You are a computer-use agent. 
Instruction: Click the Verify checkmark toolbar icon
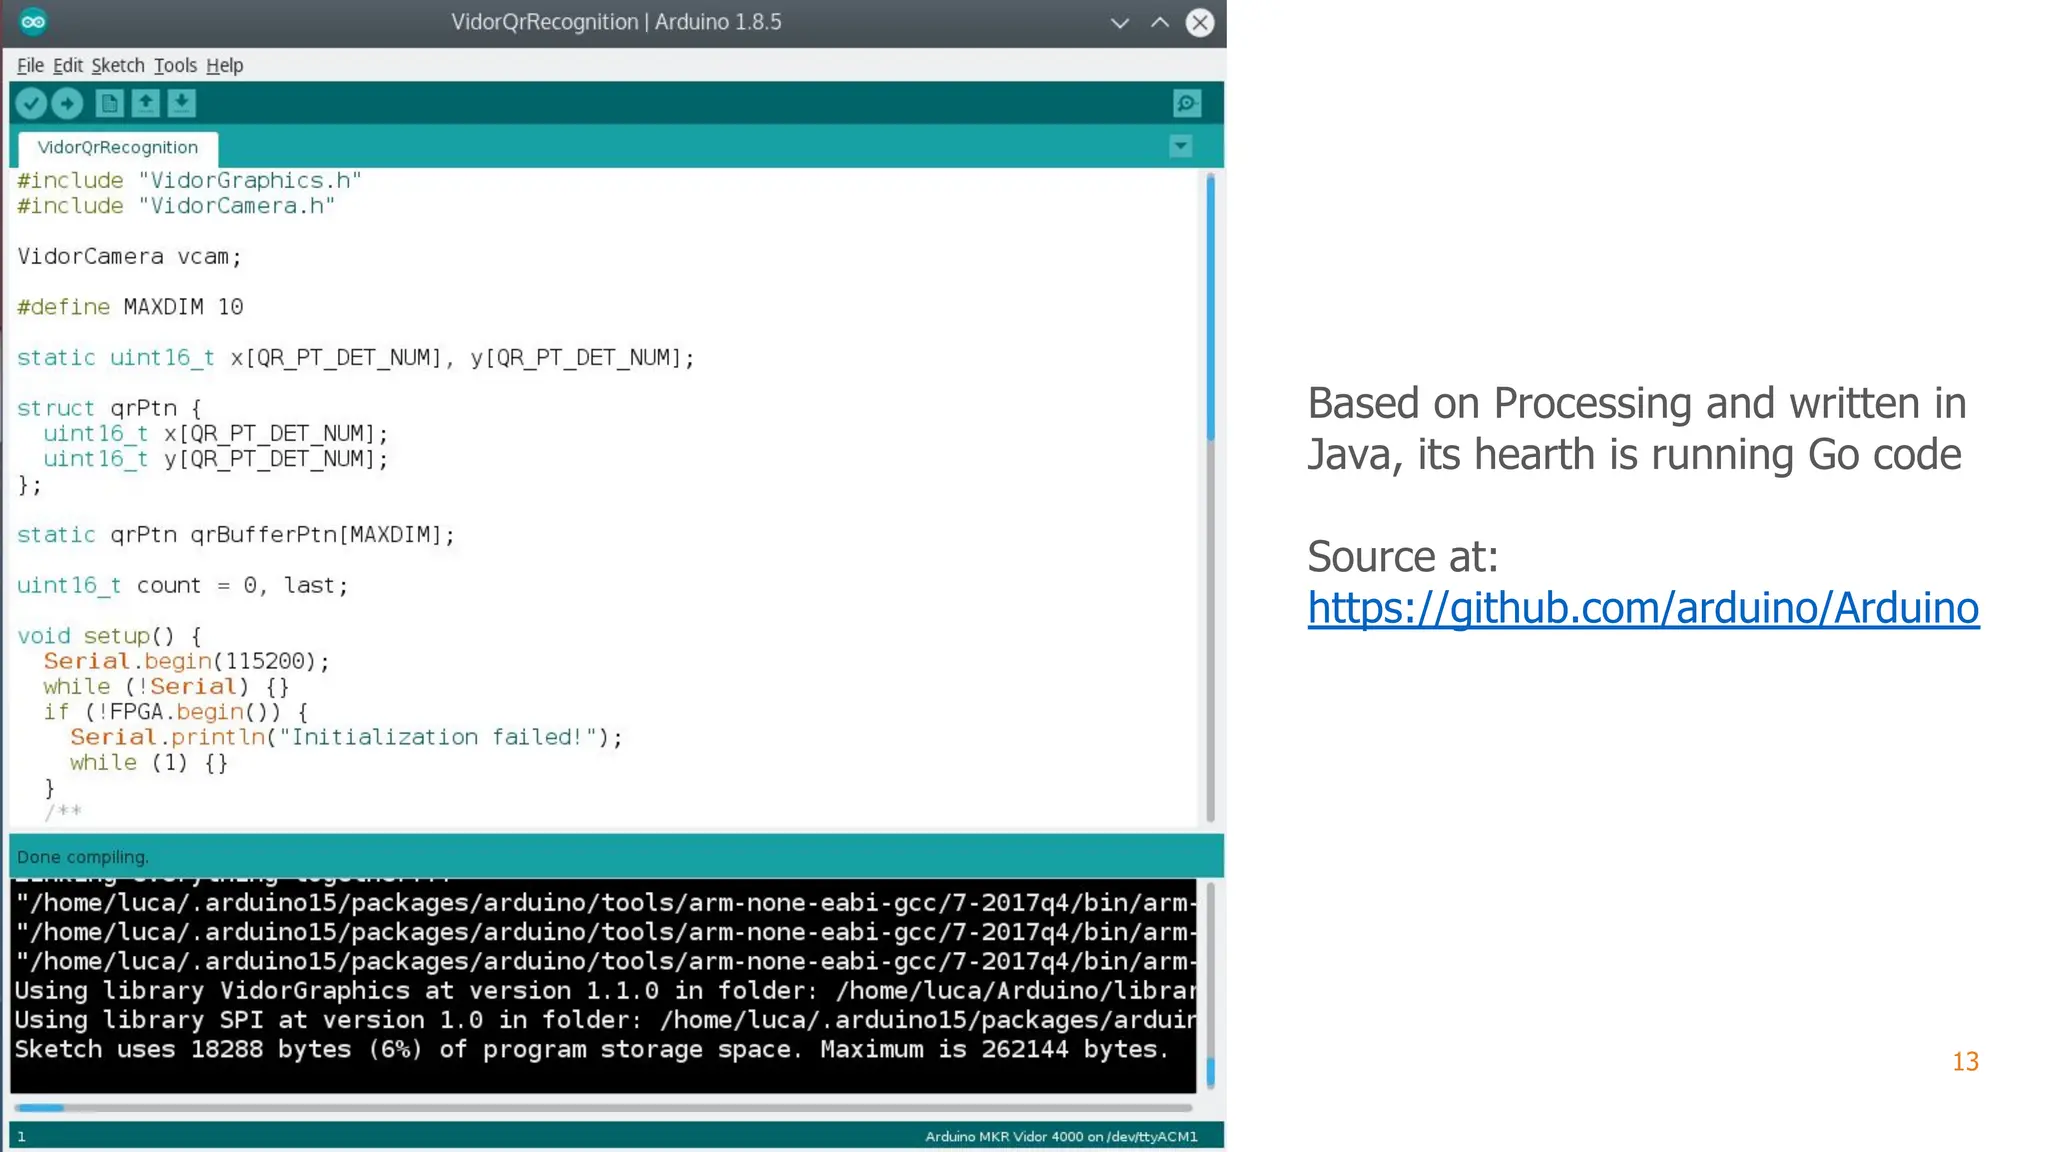click(x=31, y=103)
